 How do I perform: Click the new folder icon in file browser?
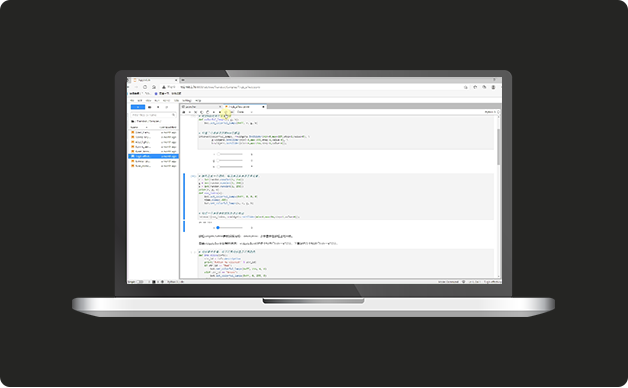click(x=149, y=107)
